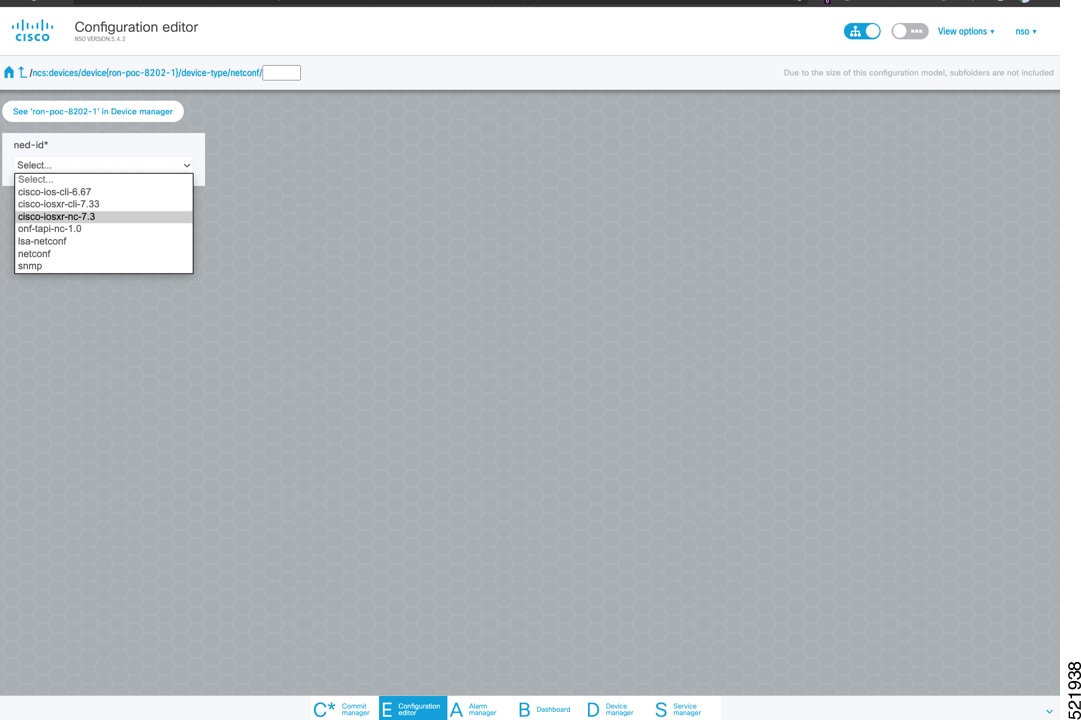Select cisco-iosxr-nc-7.3 option
1081x720 pixels.
pos(103,217)
